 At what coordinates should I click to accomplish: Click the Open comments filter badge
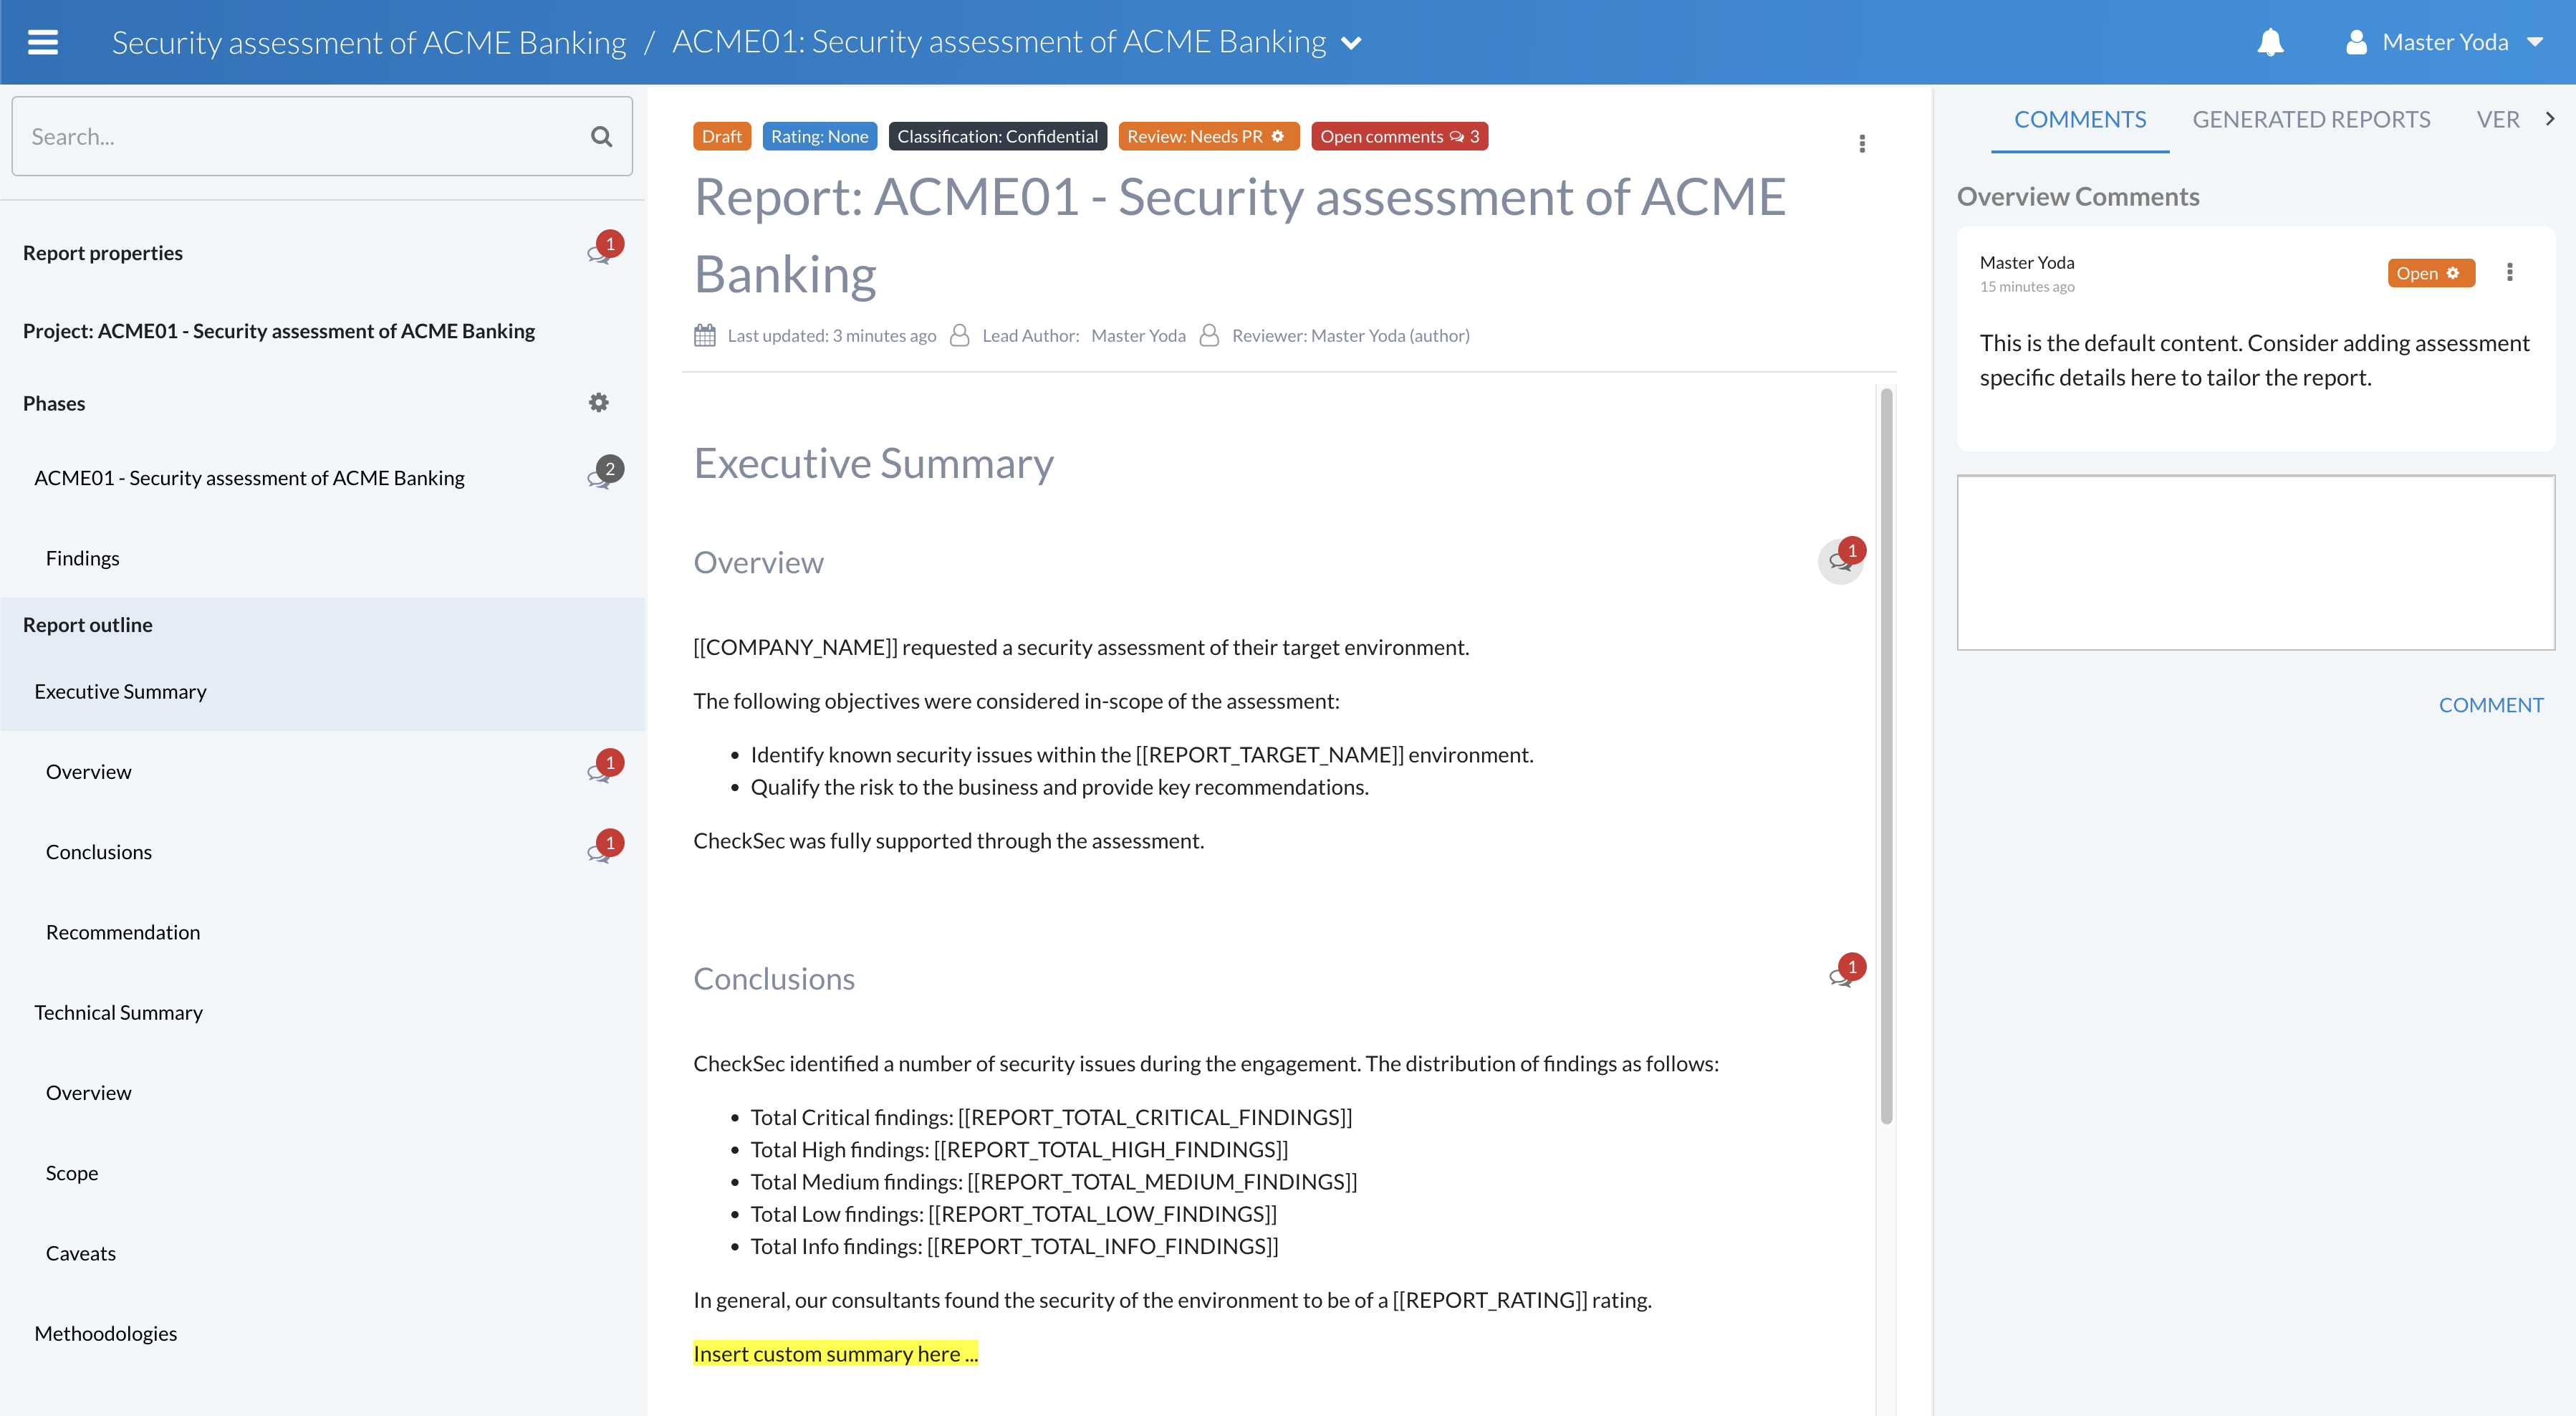click(1398, 136)
